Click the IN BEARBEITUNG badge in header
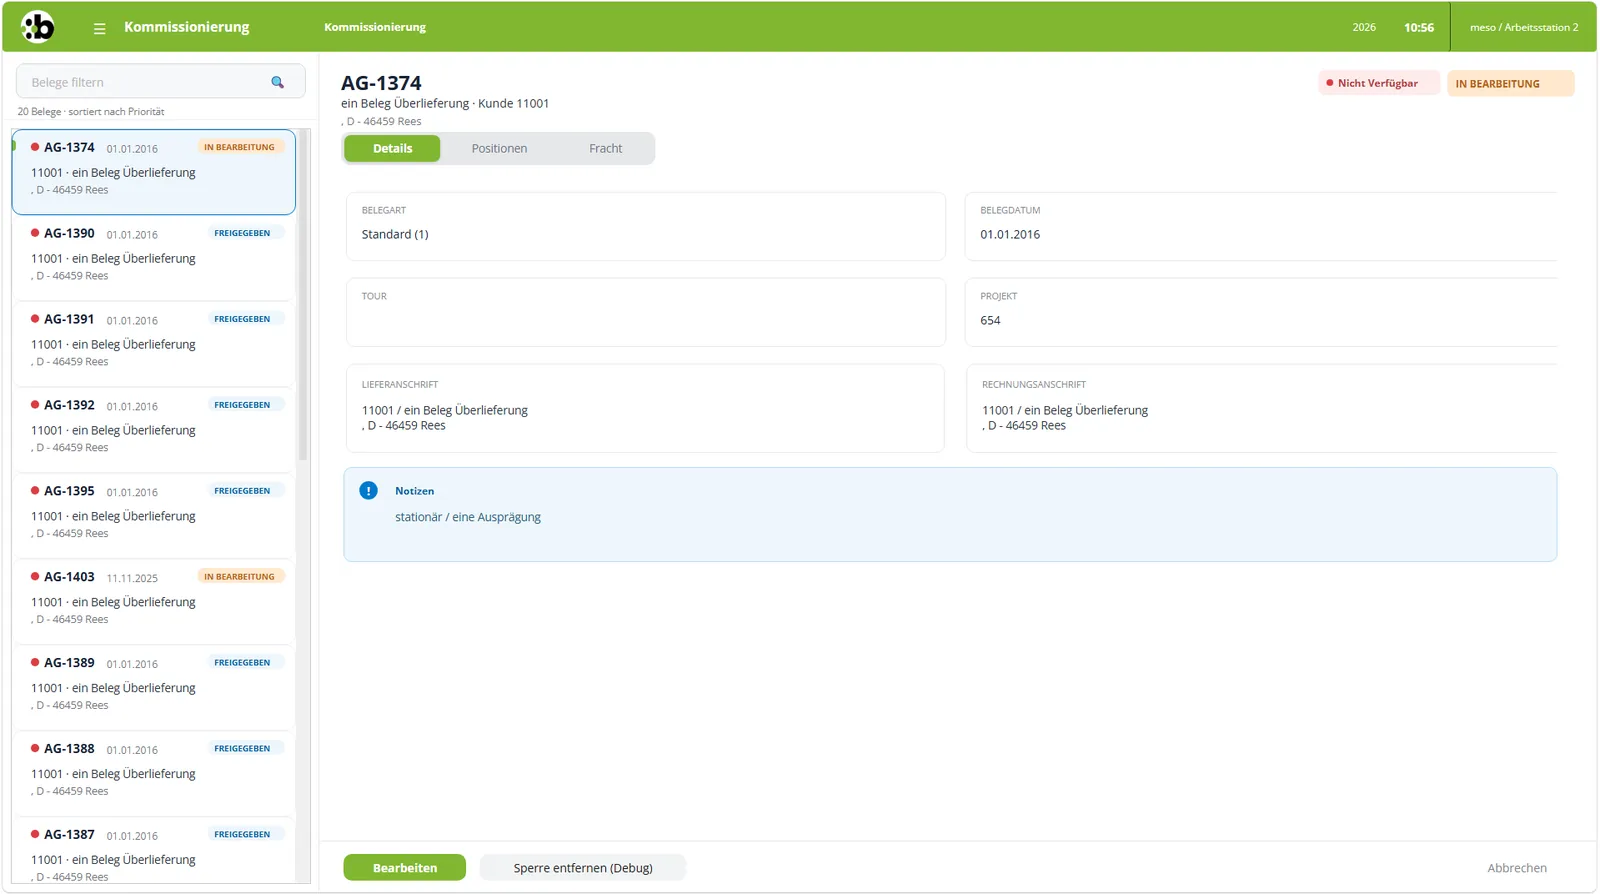Screen dimensions: 1600x894 [x=1510, y=83]
